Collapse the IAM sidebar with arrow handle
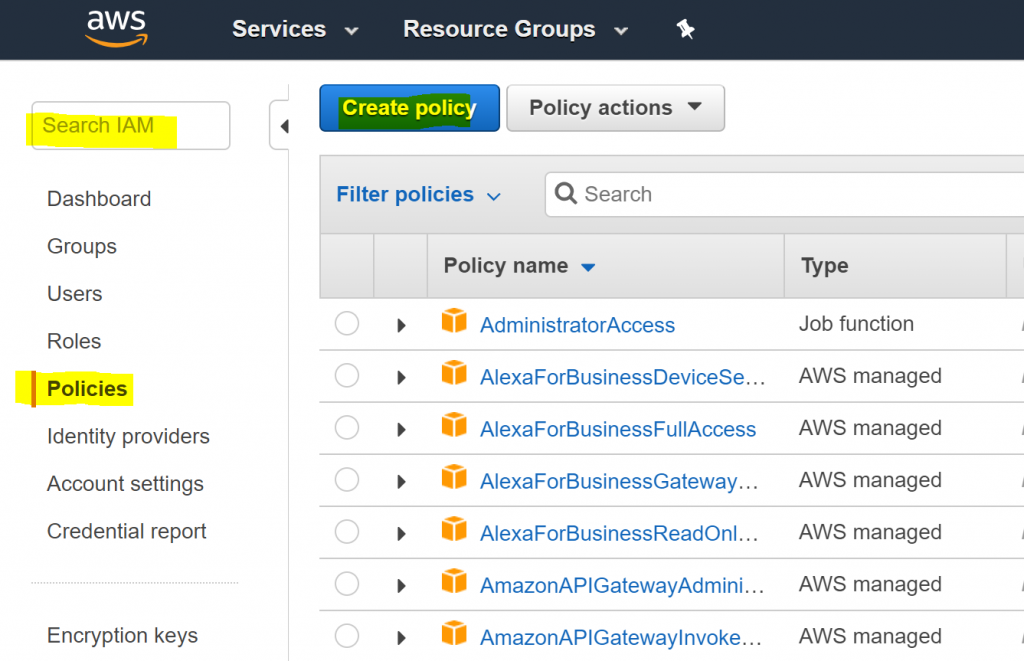Viewport: 1024px width, 661px height. 281,125
